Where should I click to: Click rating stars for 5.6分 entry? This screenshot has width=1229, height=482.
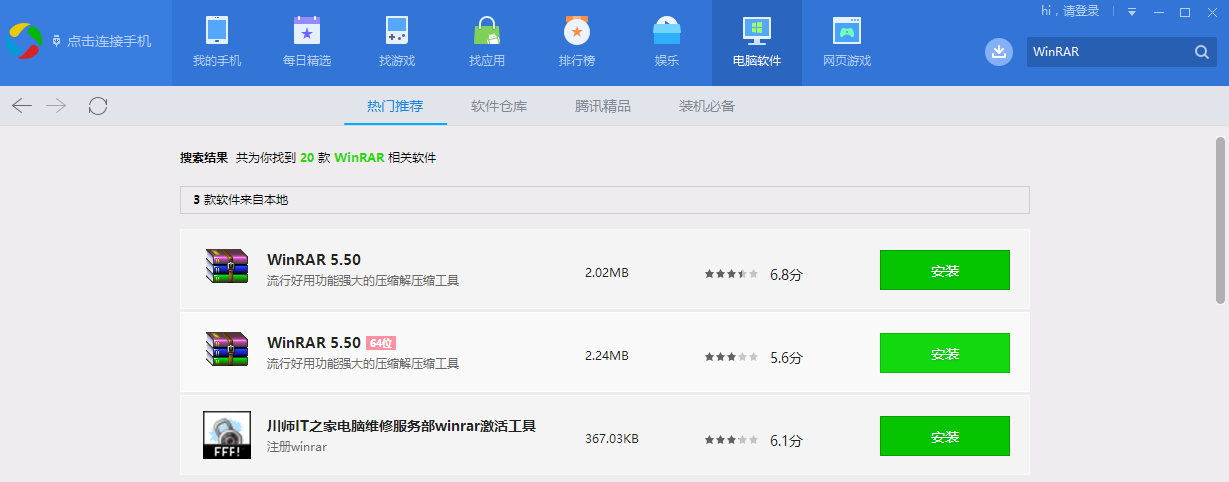pyautogui.click(x=731, y=356)
